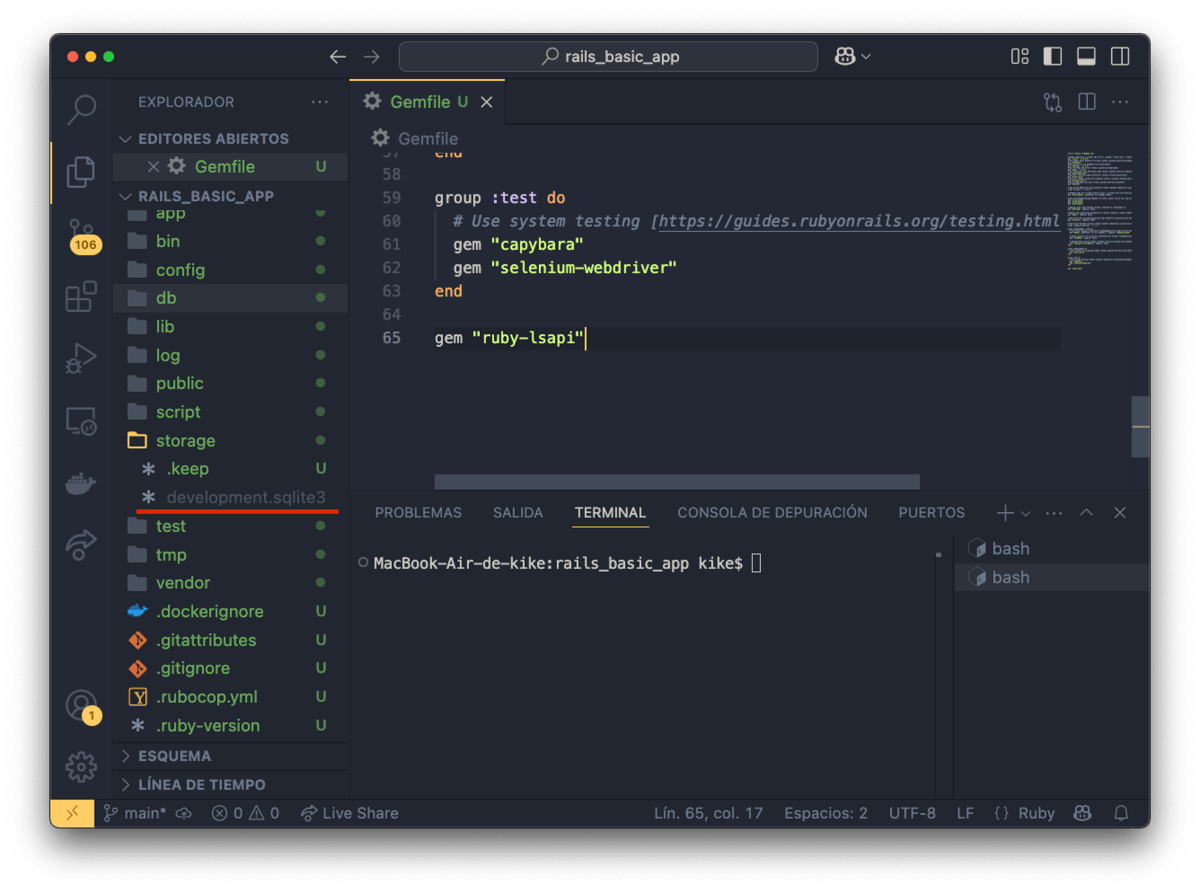Open Explorer Views and More Actions
This screenshot has width=1200, height=894.
[x=320, y=102]
